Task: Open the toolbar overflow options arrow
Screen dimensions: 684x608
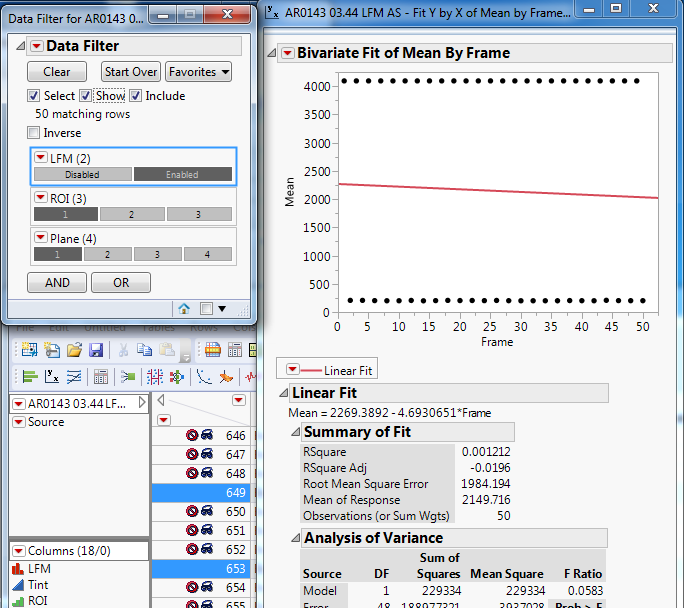Action: pyautogui.click(x=185, y=351)
